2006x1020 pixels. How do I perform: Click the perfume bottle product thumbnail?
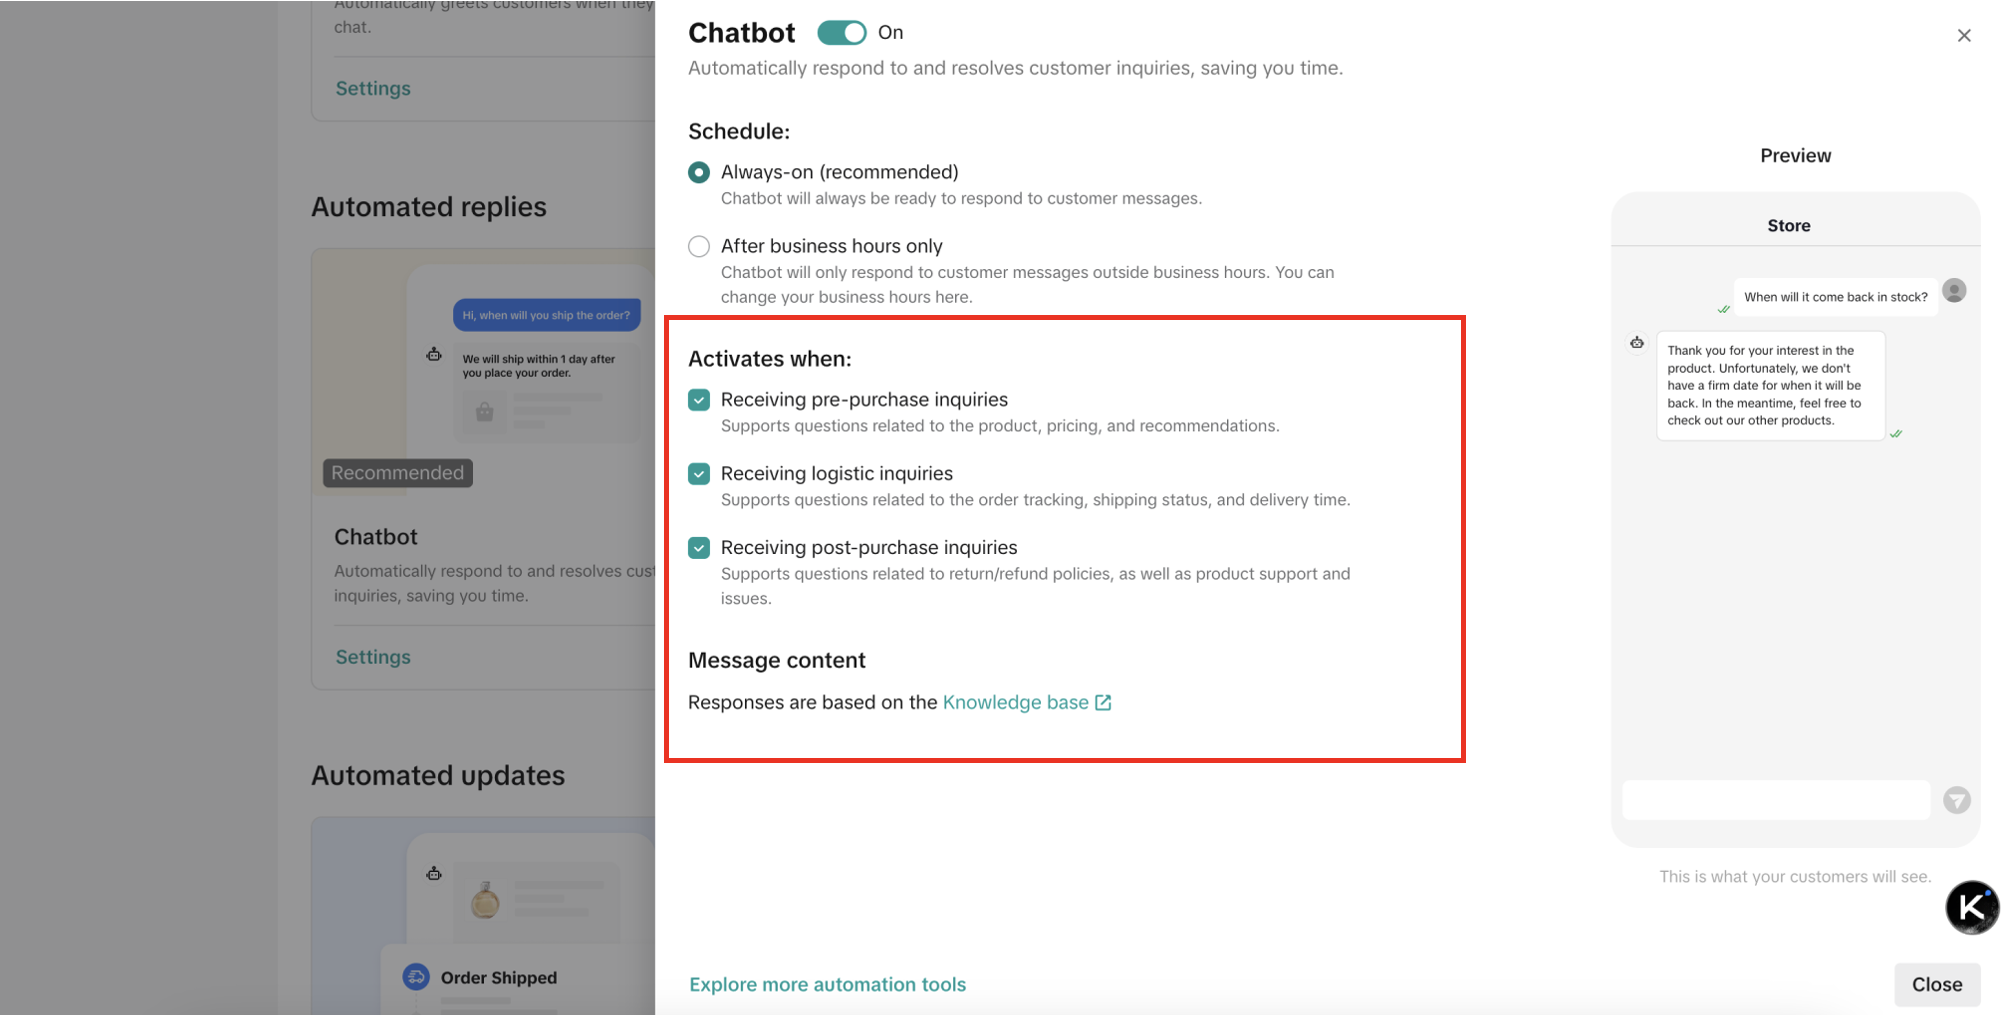[x=485, y=901]
